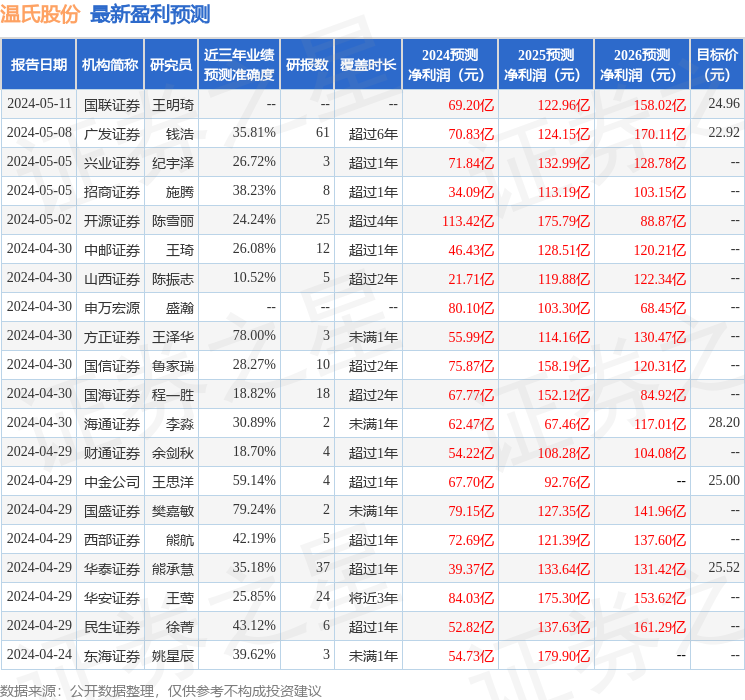
Task: Click researcher name 王明琦
Action: click(x=173, y=105)
